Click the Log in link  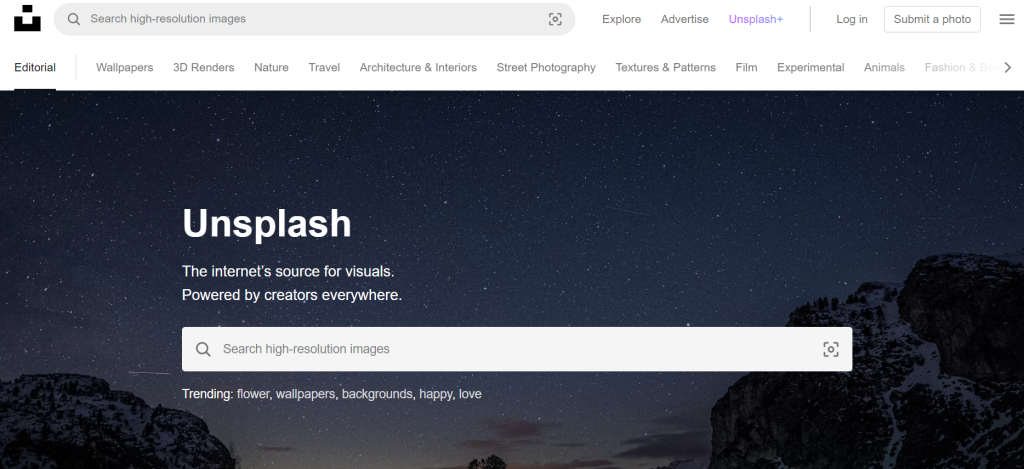[852, 19]
